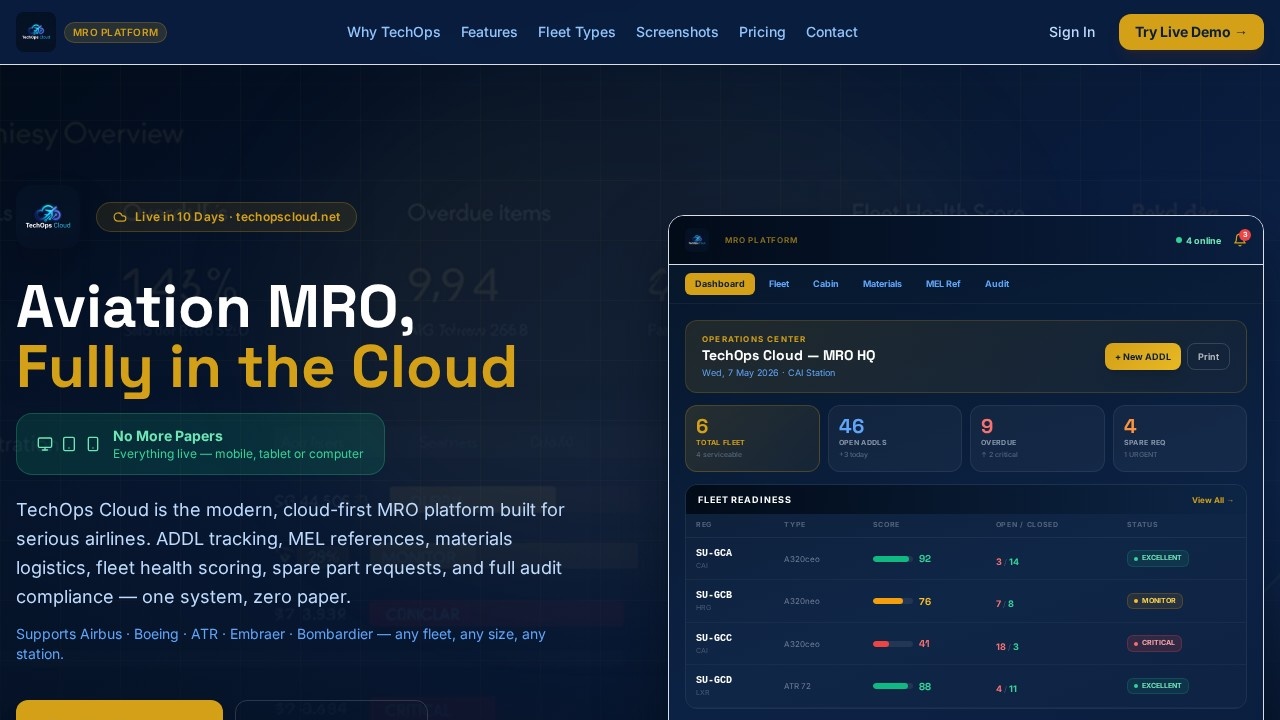The height and width of the screenshot is (720, 1280).
Task: Go to Pricing page
Action: tap(762, 32)
